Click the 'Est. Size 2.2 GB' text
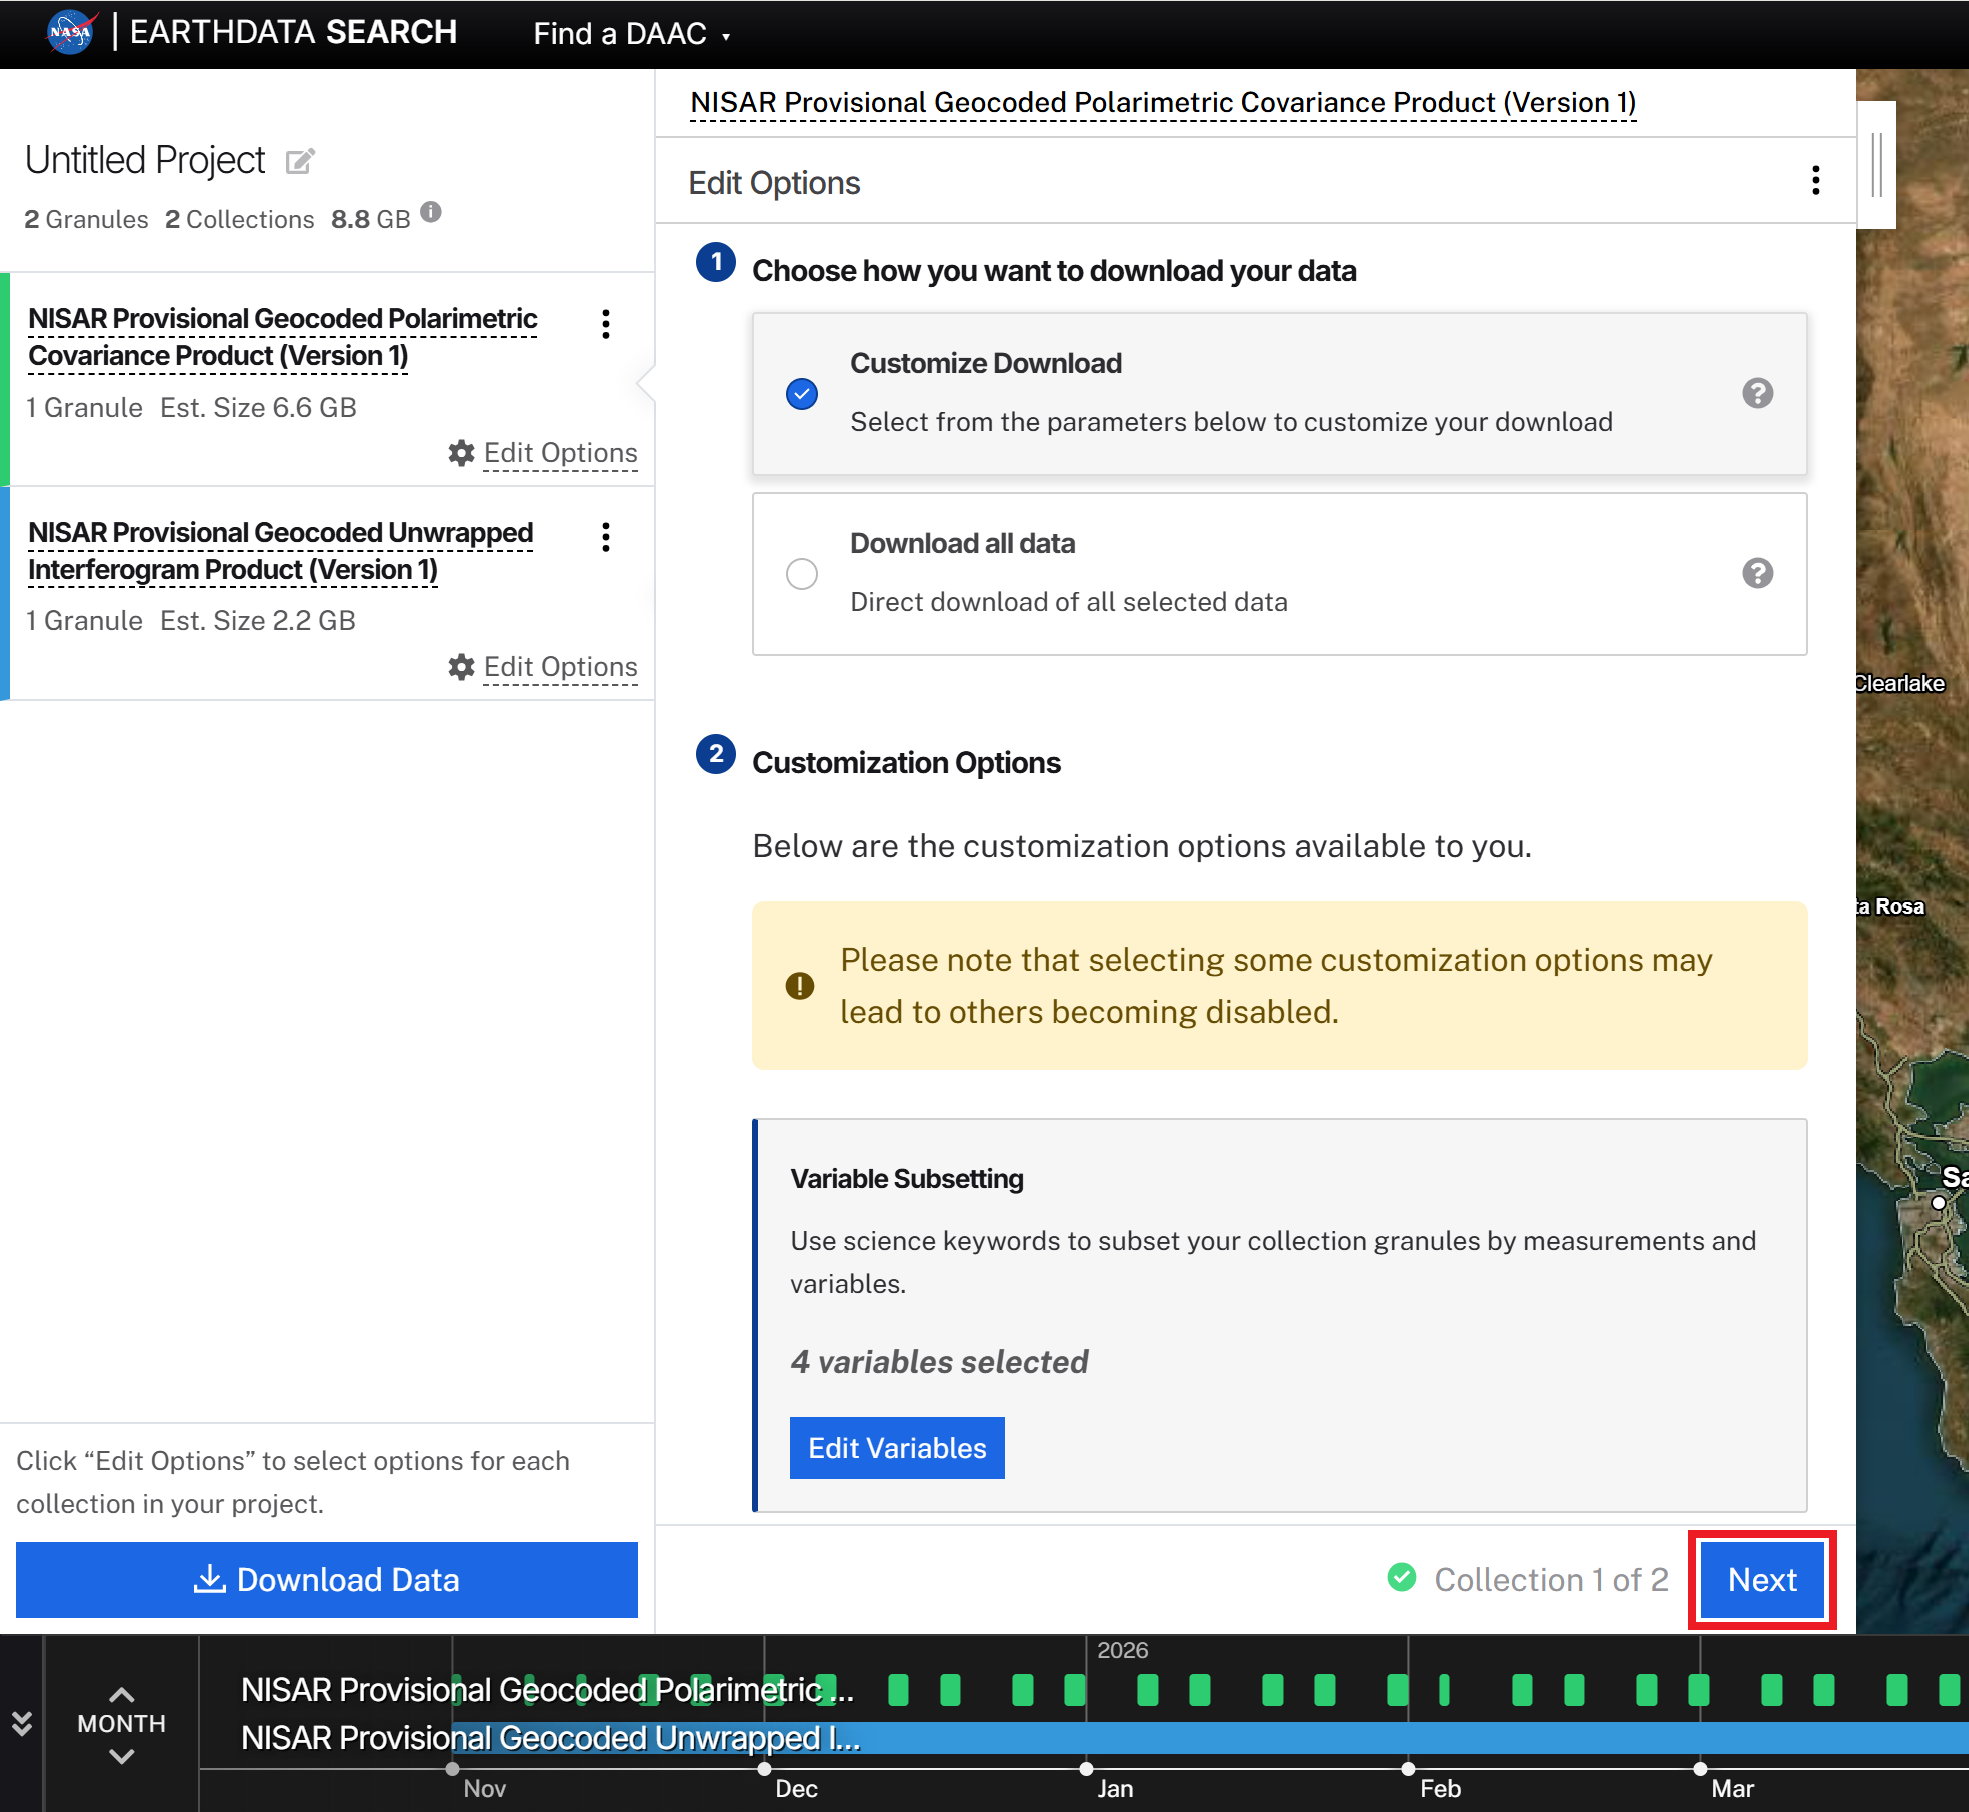This screenshot has width=1969, height=1812. (258, 620)
